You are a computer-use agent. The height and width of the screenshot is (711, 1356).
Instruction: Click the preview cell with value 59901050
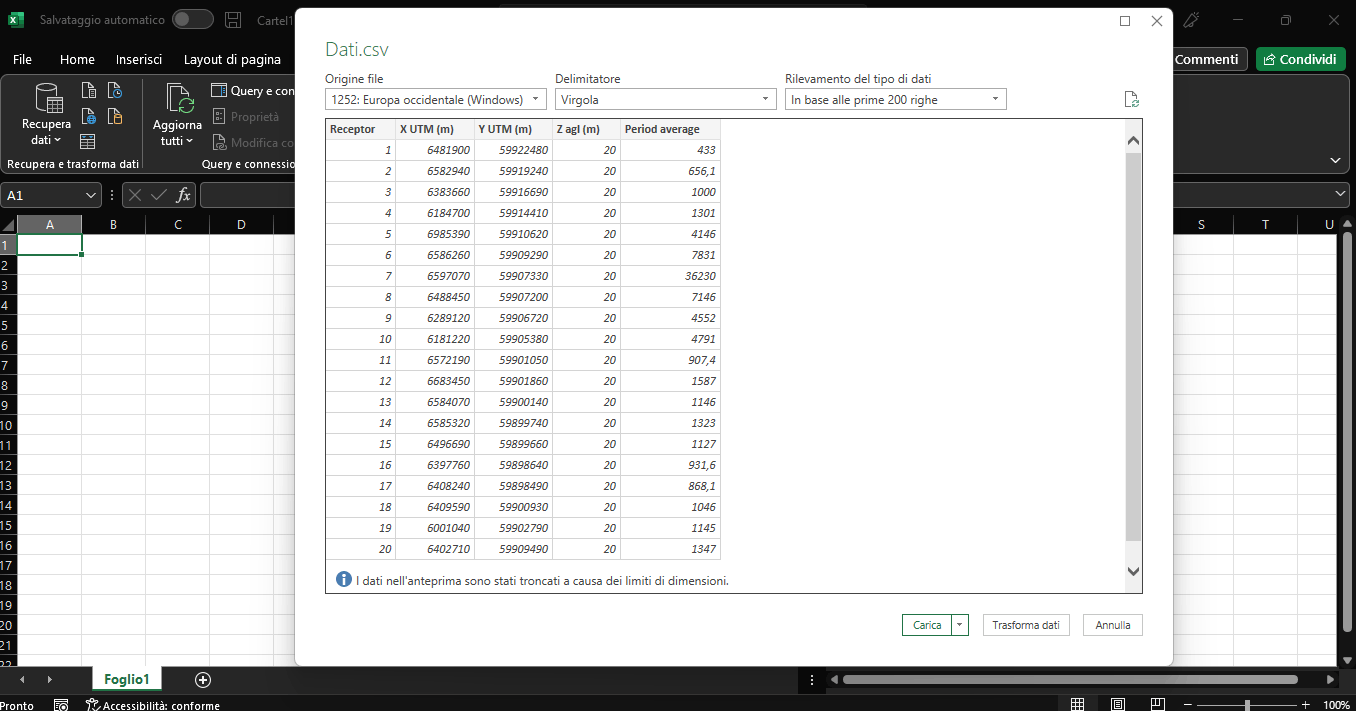coord(514,360)
